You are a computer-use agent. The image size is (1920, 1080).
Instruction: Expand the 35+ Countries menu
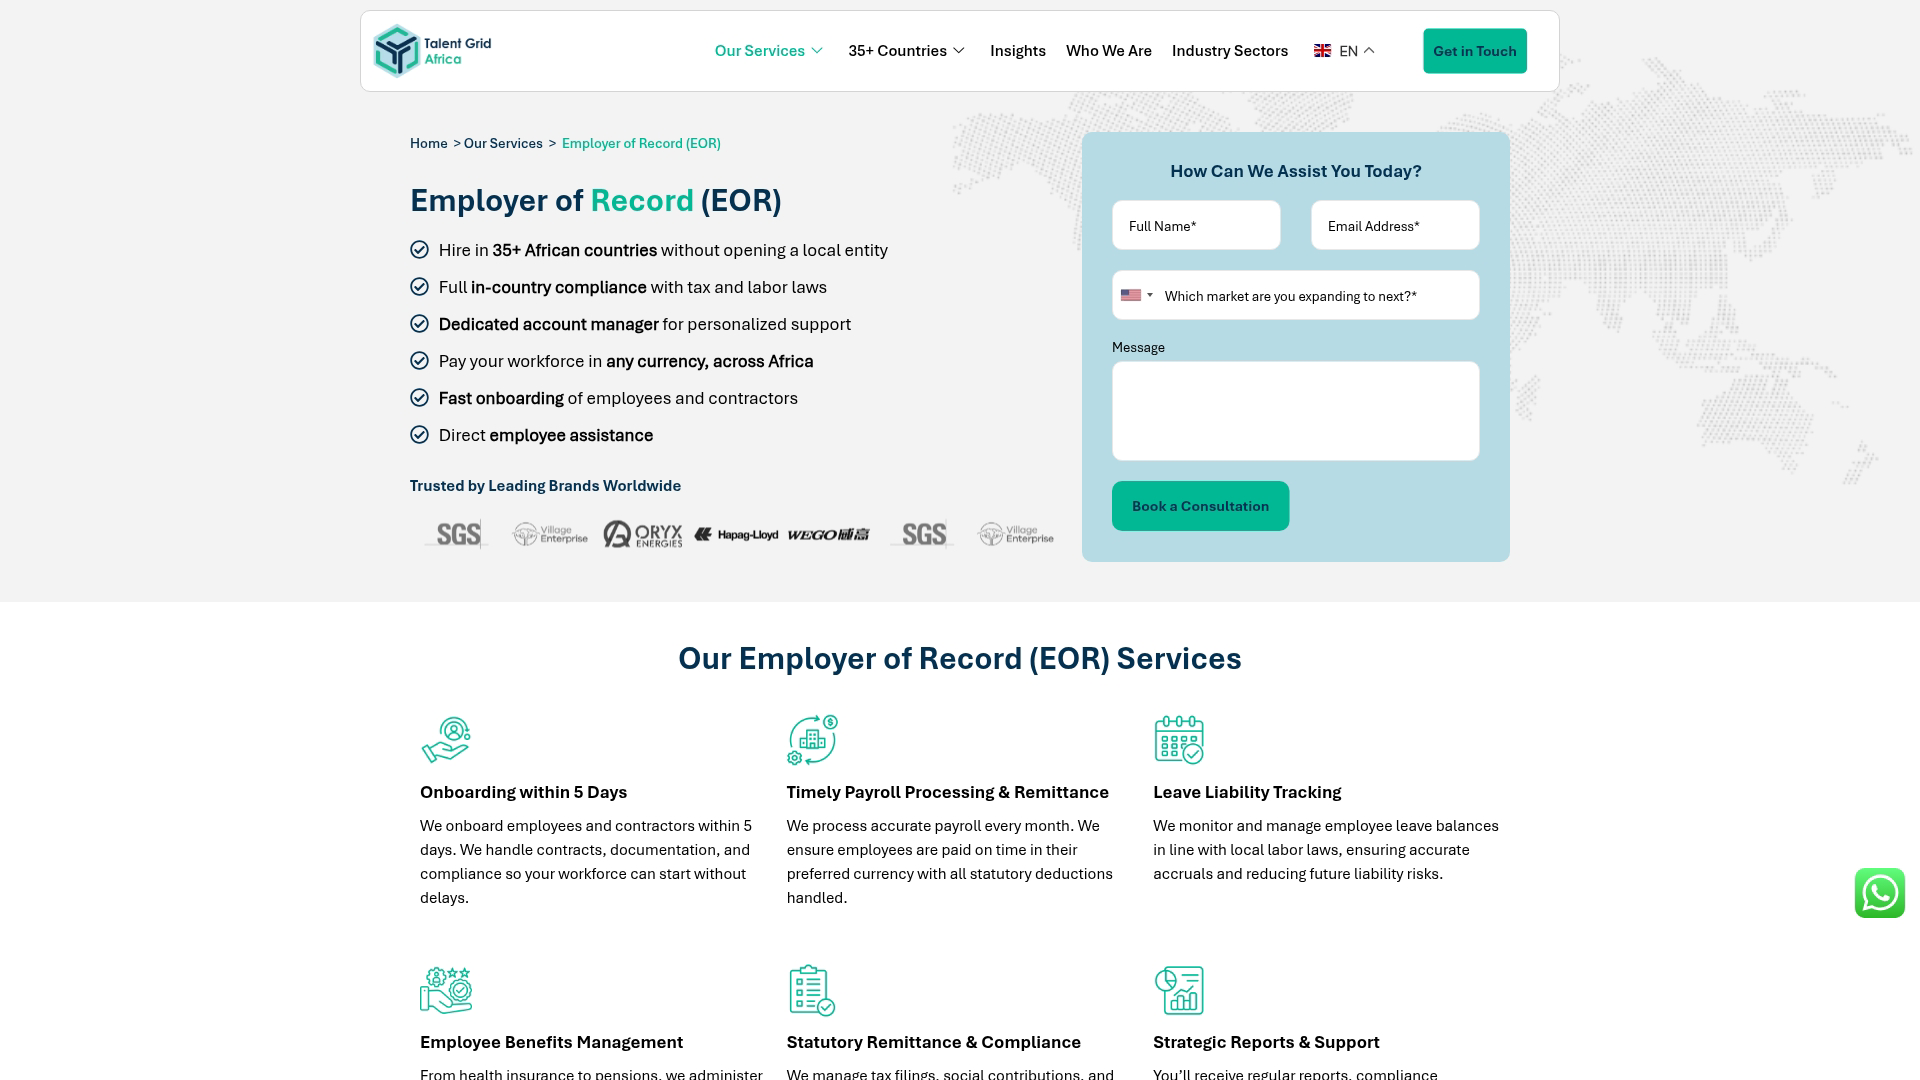coord(905,50)
